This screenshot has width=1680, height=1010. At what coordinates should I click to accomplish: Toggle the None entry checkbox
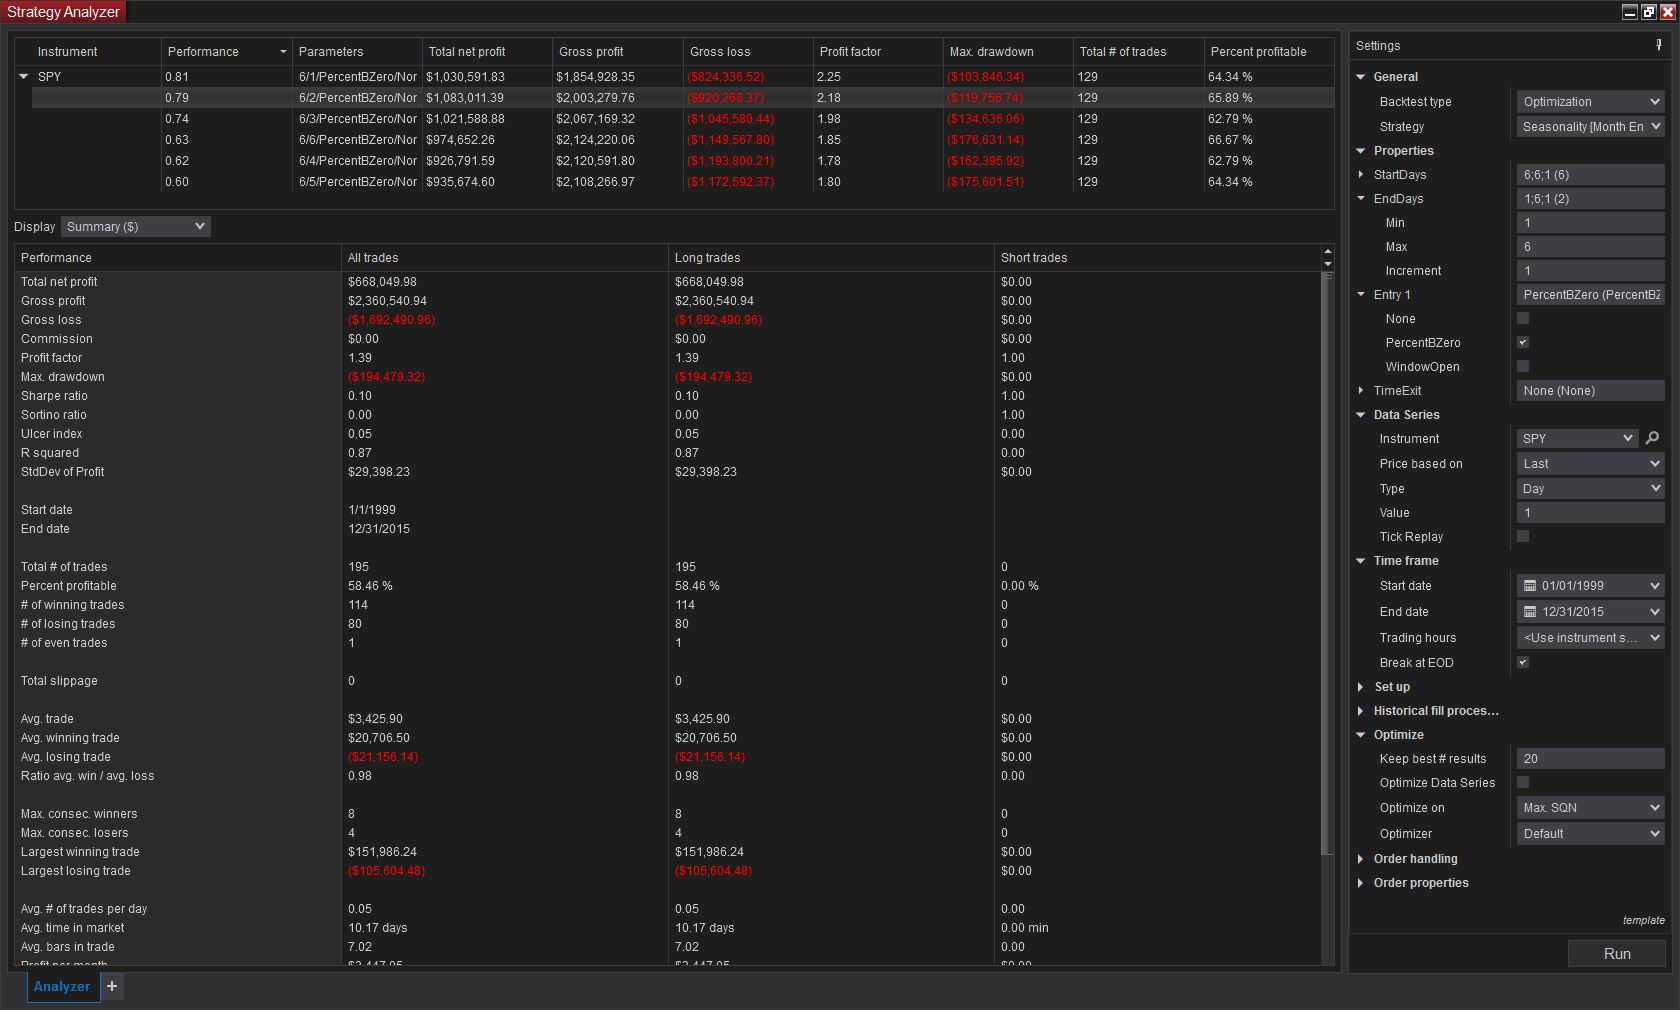pyautogui.click(x=1523, y=319)
